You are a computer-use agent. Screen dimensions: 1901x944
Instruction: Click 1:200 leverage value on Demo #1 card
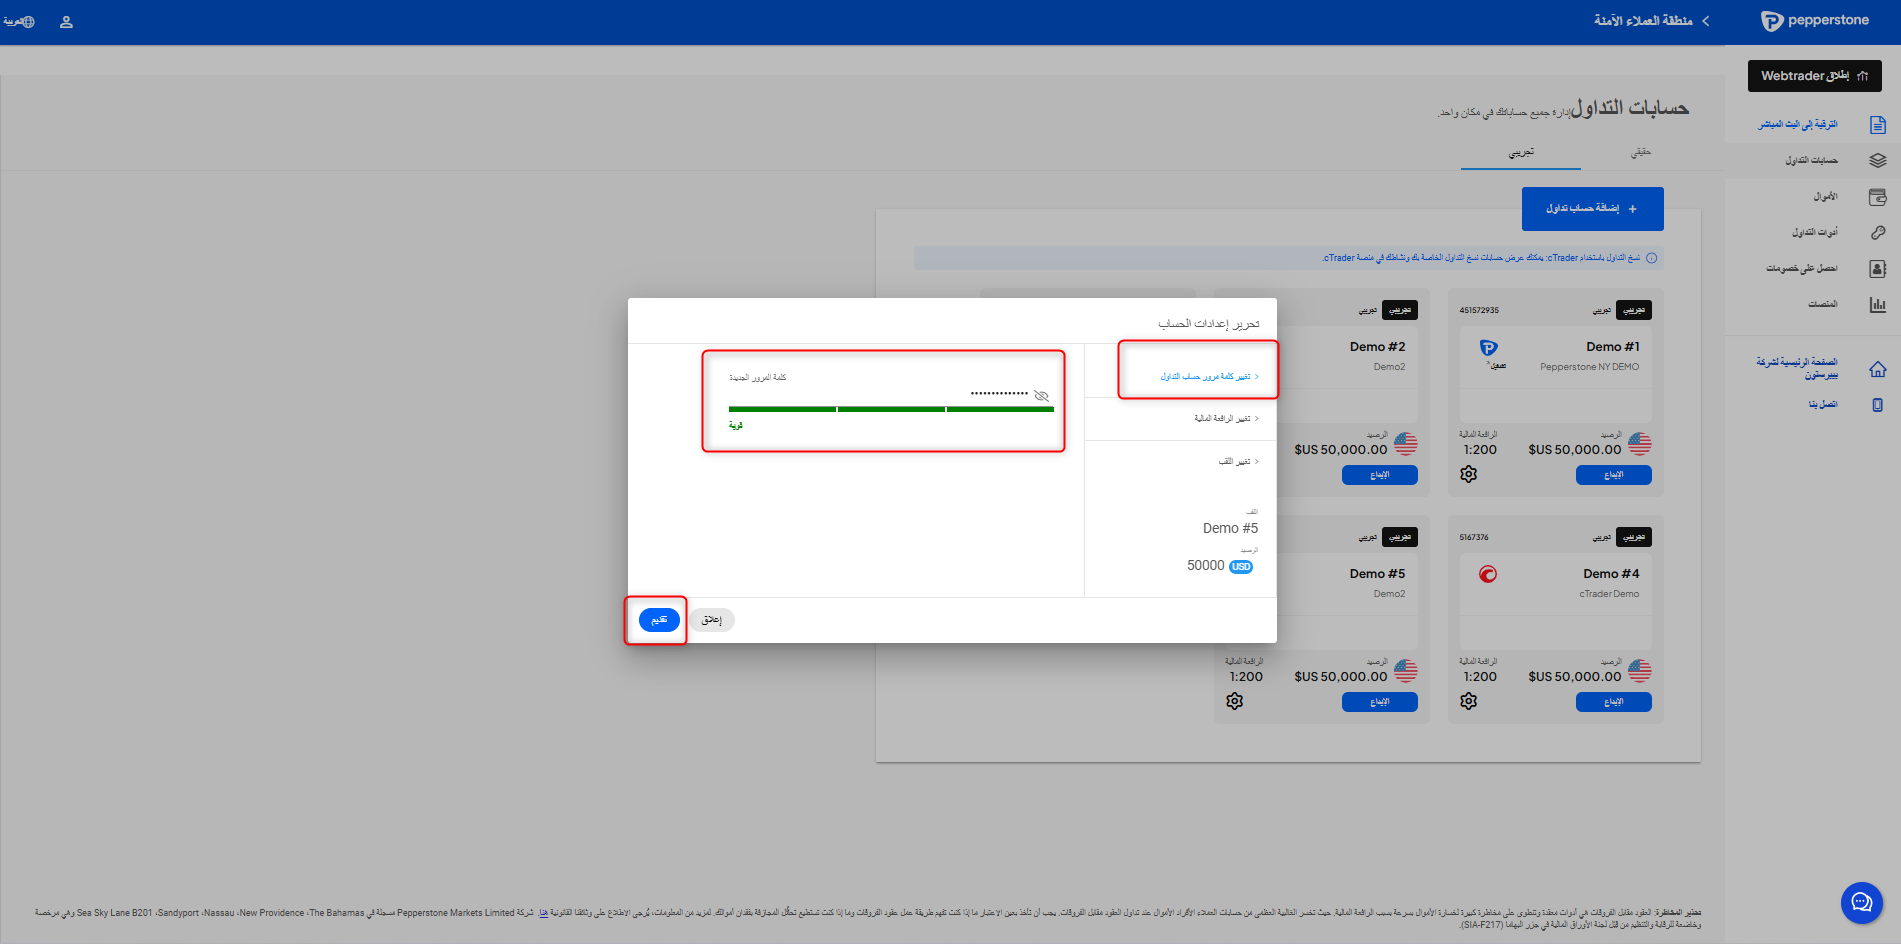pyautogui.click(x=1480, y=450)
